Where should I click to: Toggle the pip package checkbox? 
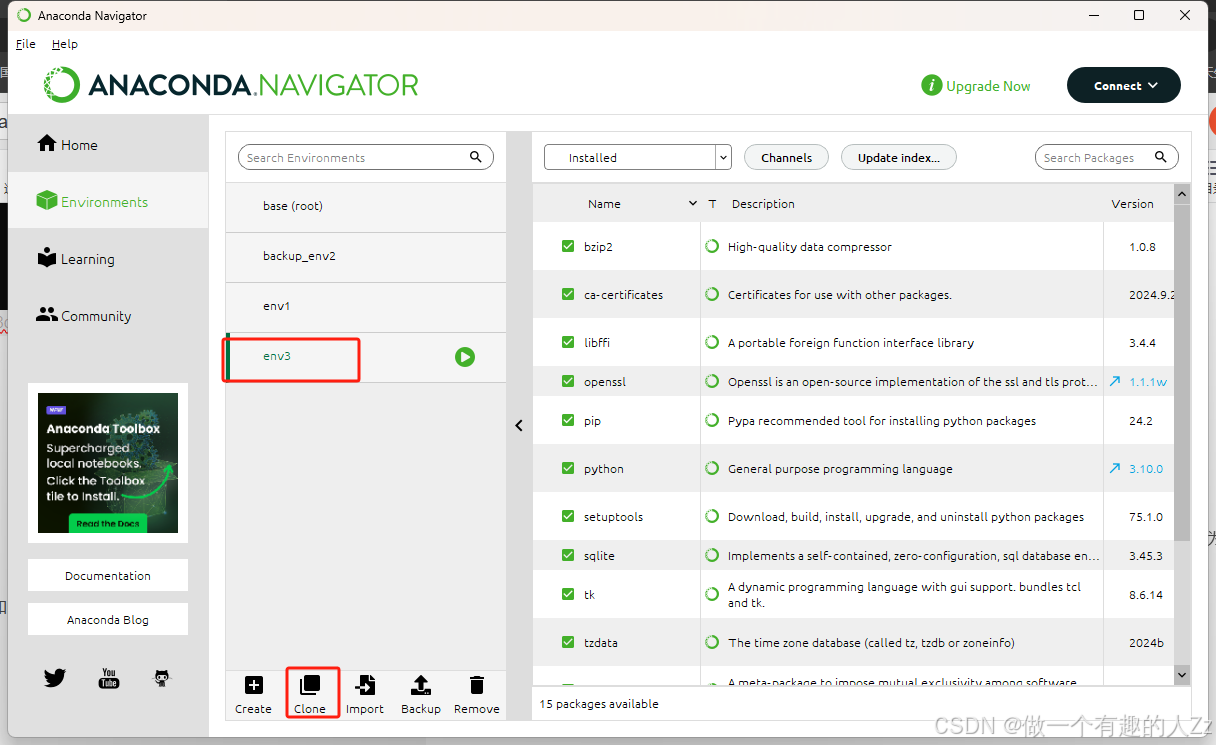[x=568, y=420]
